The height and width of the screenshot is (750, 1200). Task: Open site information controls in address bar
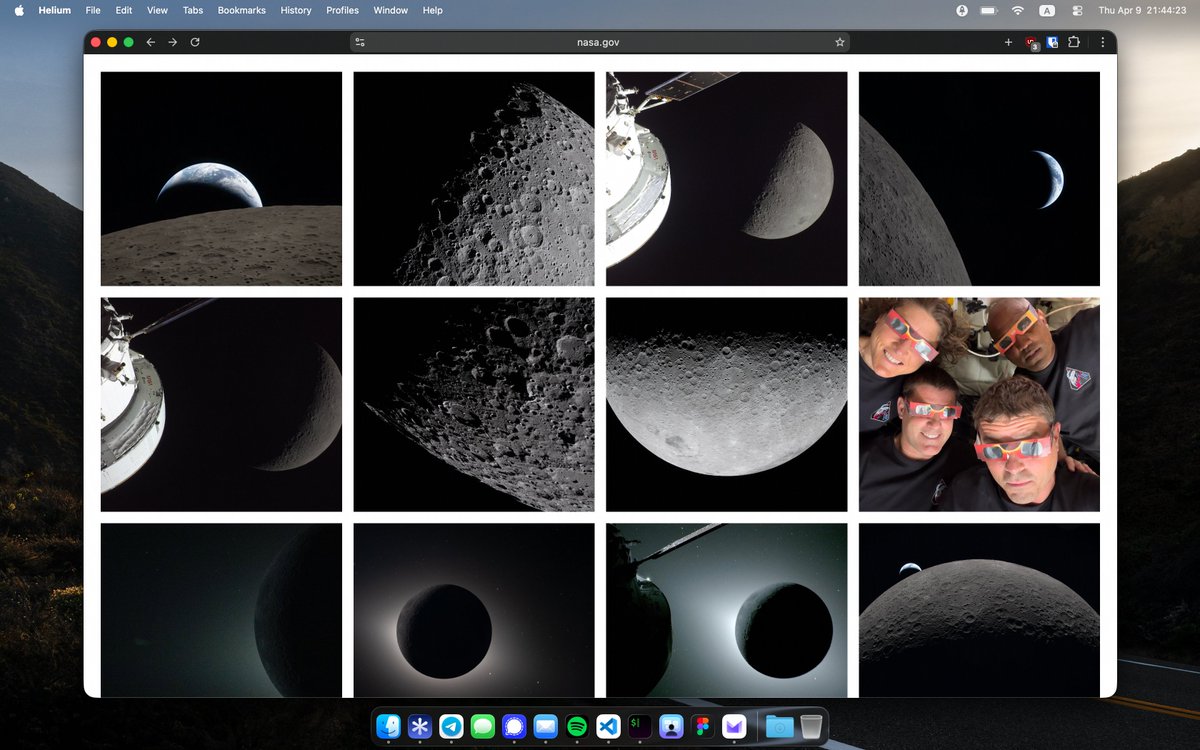(x=360, y=42)
